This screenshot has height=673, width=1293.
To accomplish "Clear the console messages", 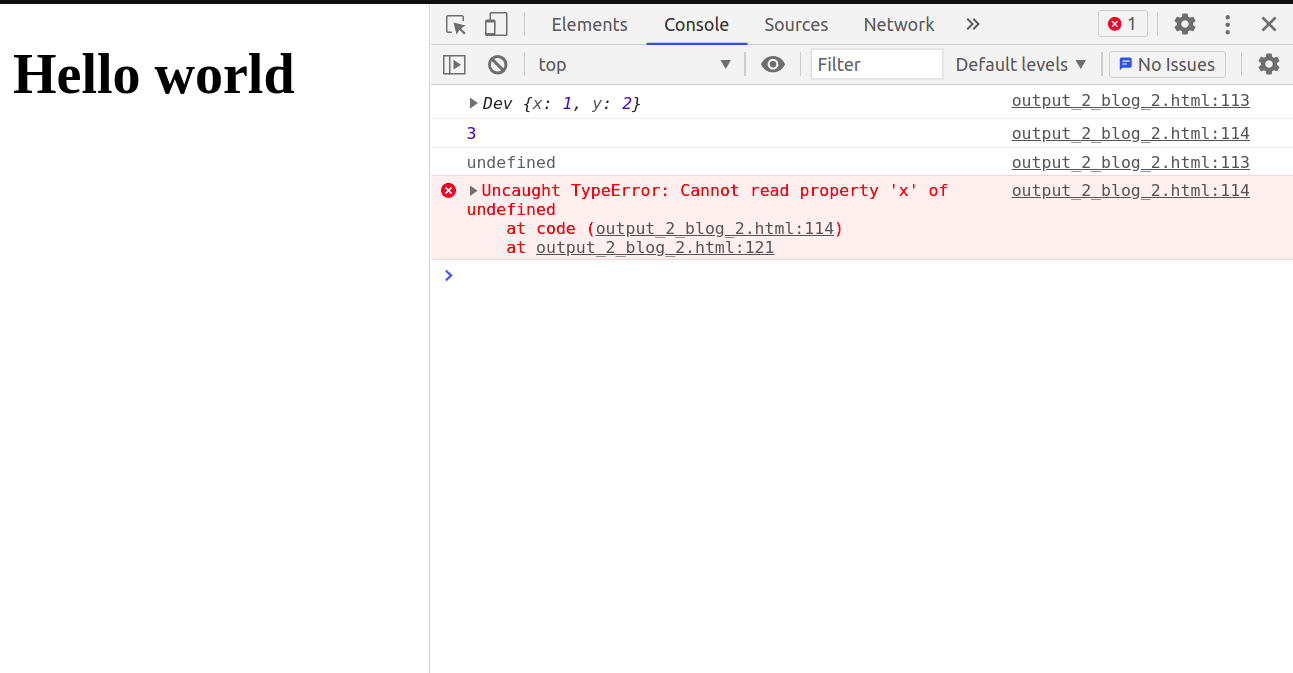I will (x=497, y=64).
